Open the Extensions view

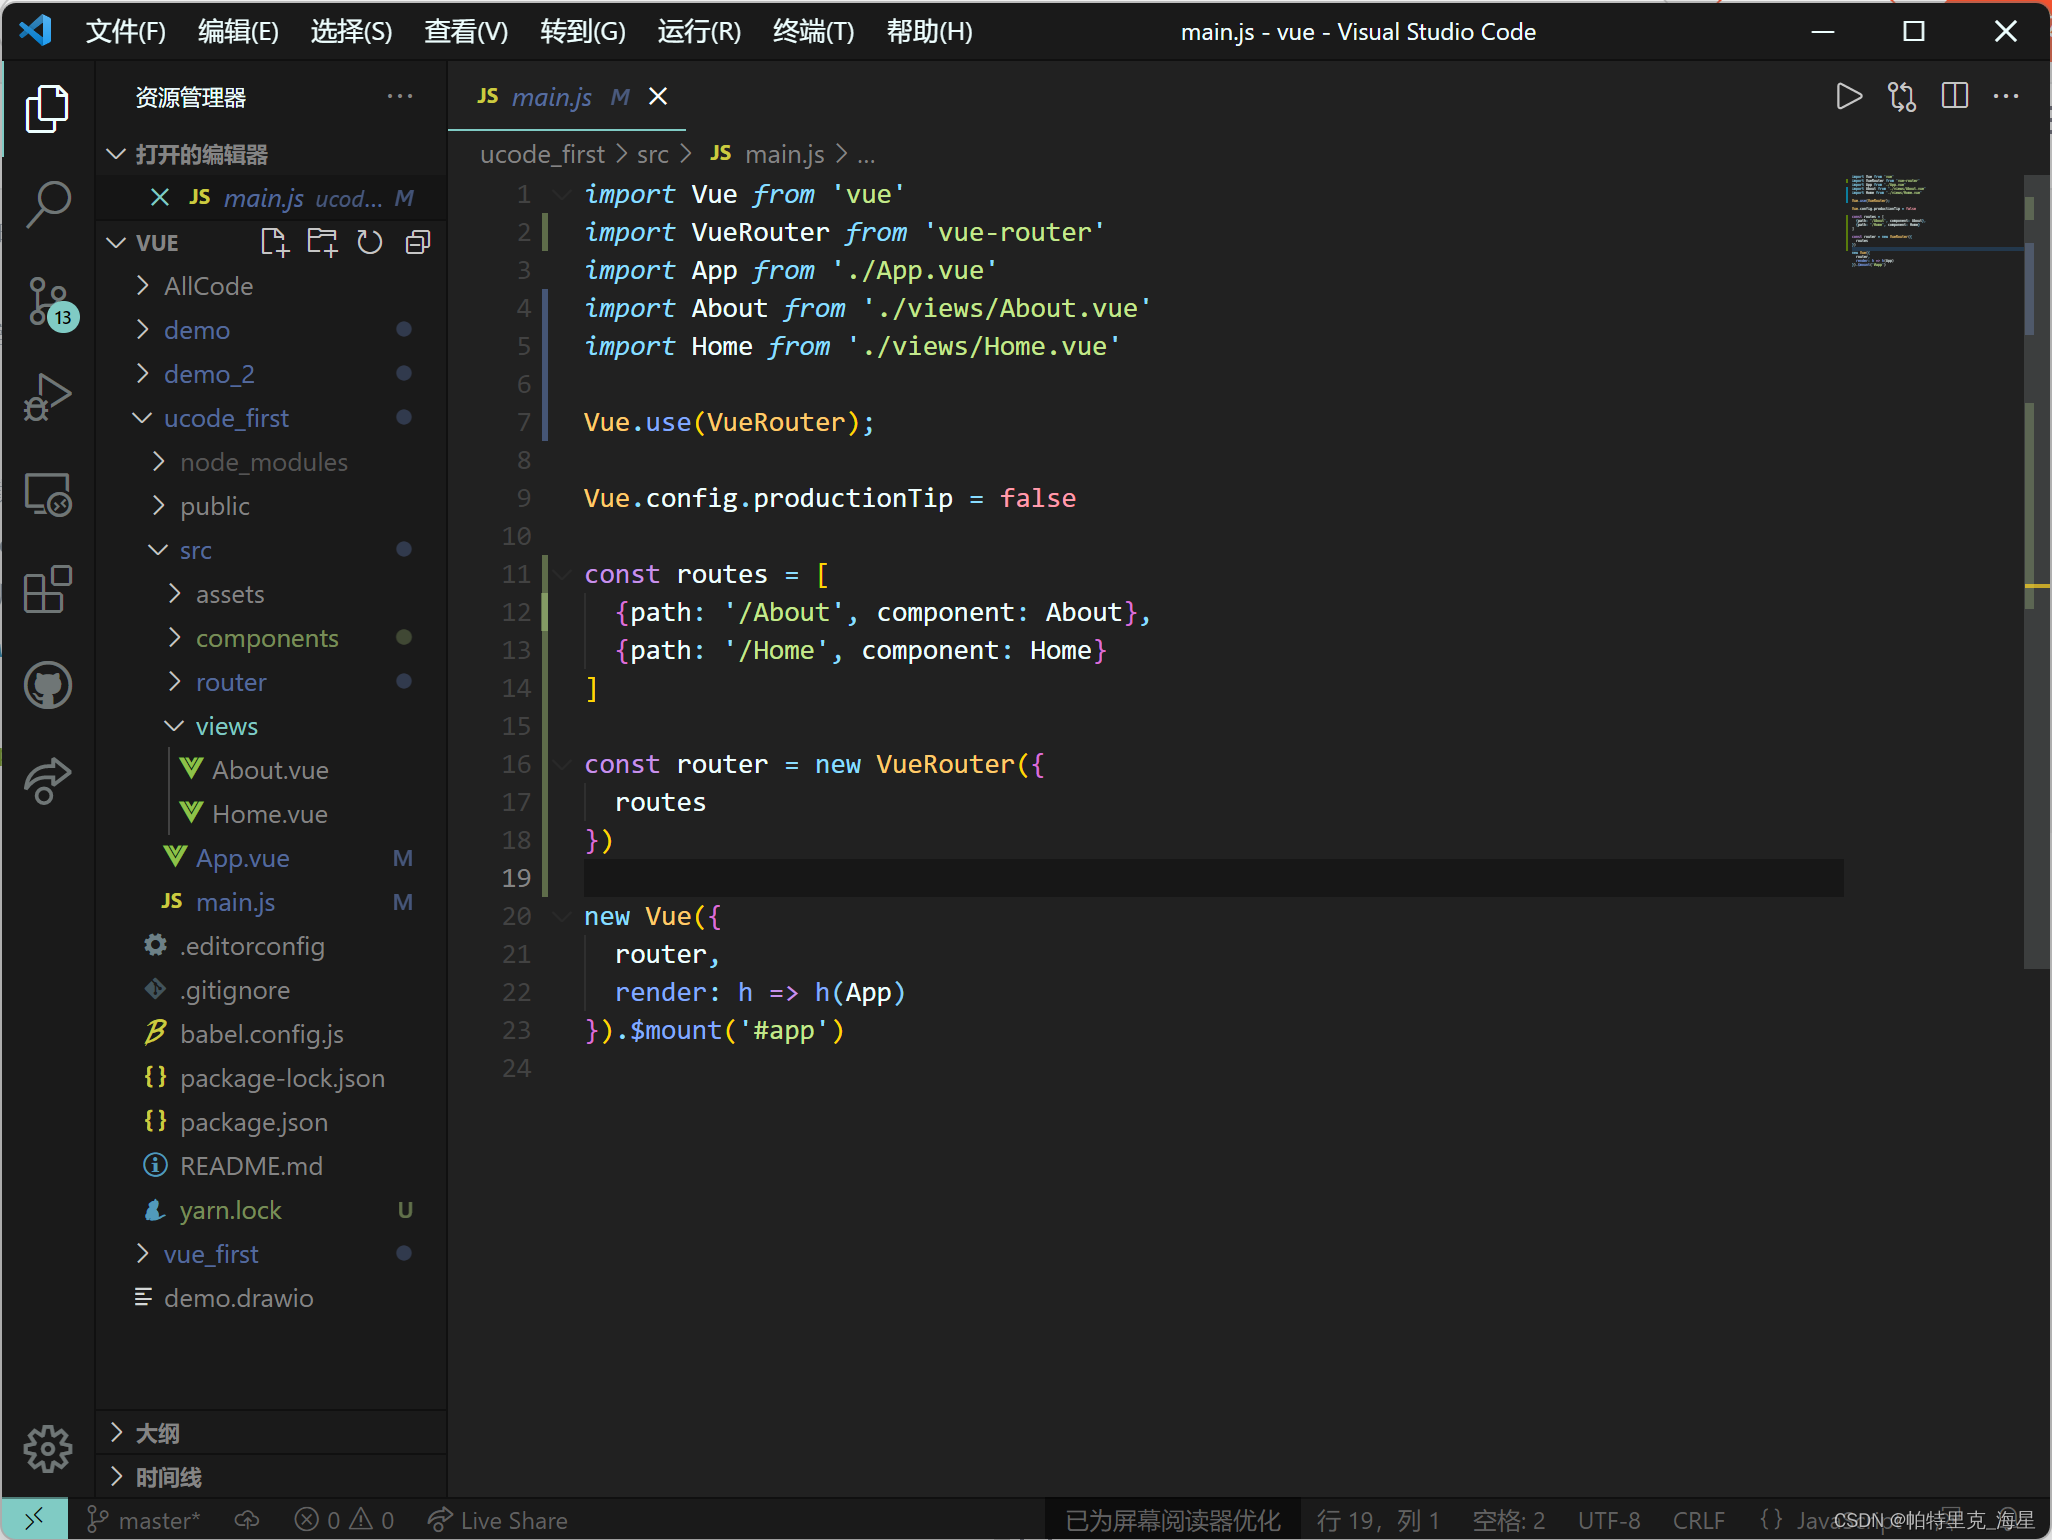47,589
